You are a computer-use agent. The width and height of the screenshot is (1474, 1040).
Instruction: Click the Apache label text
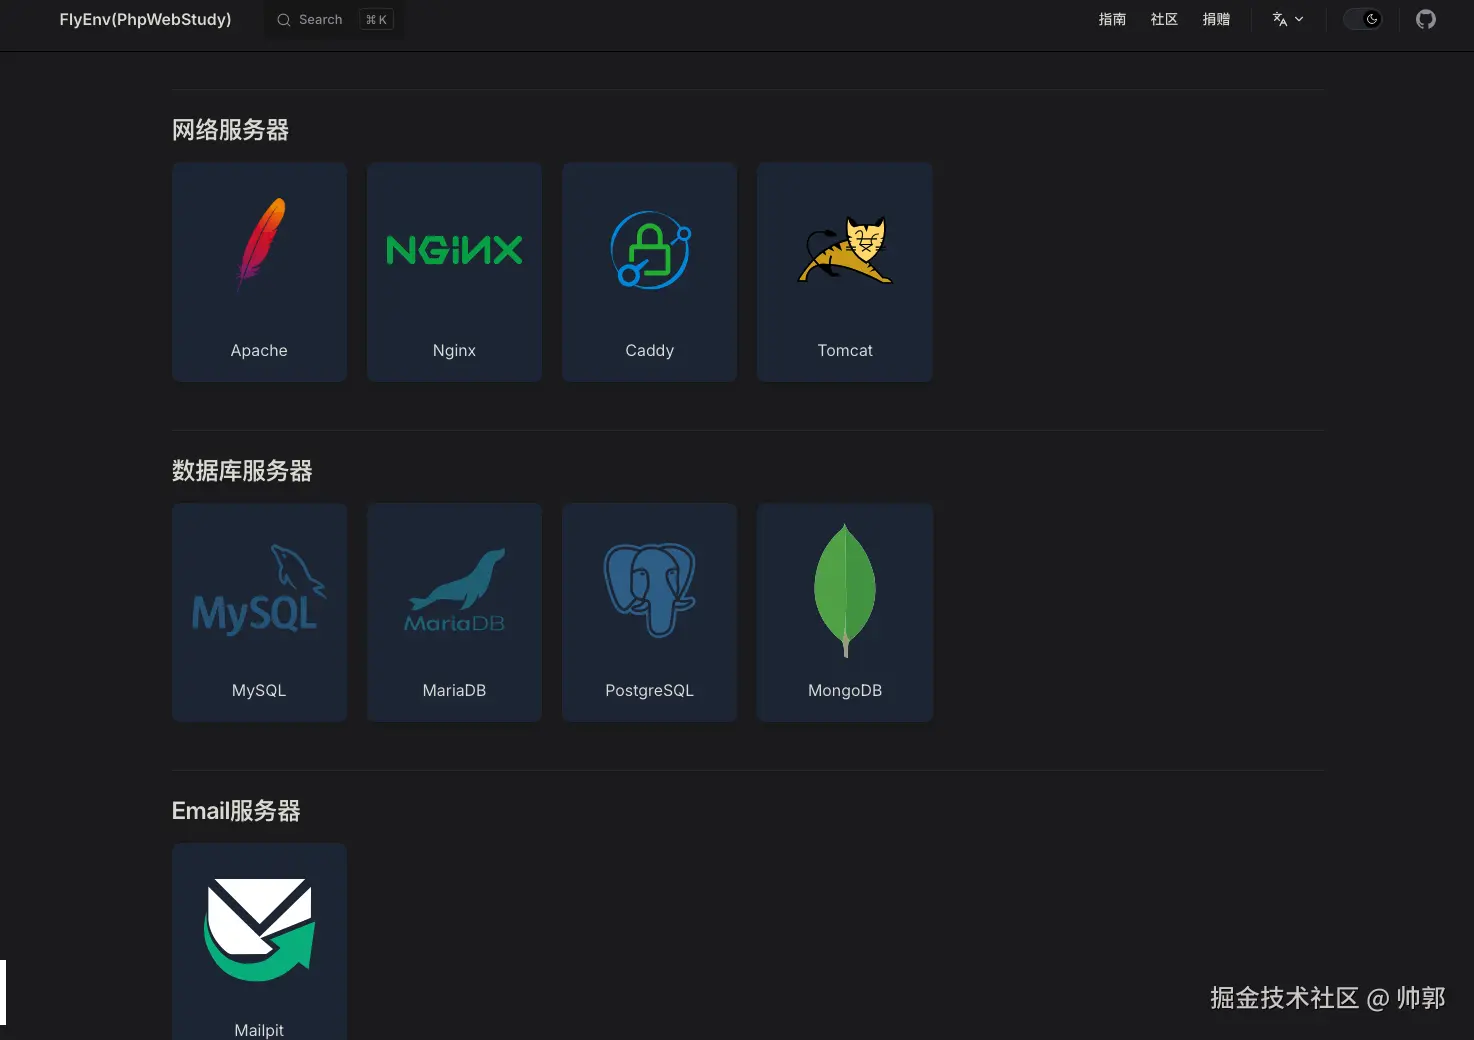pyautogui.click(x=259, y=350)
